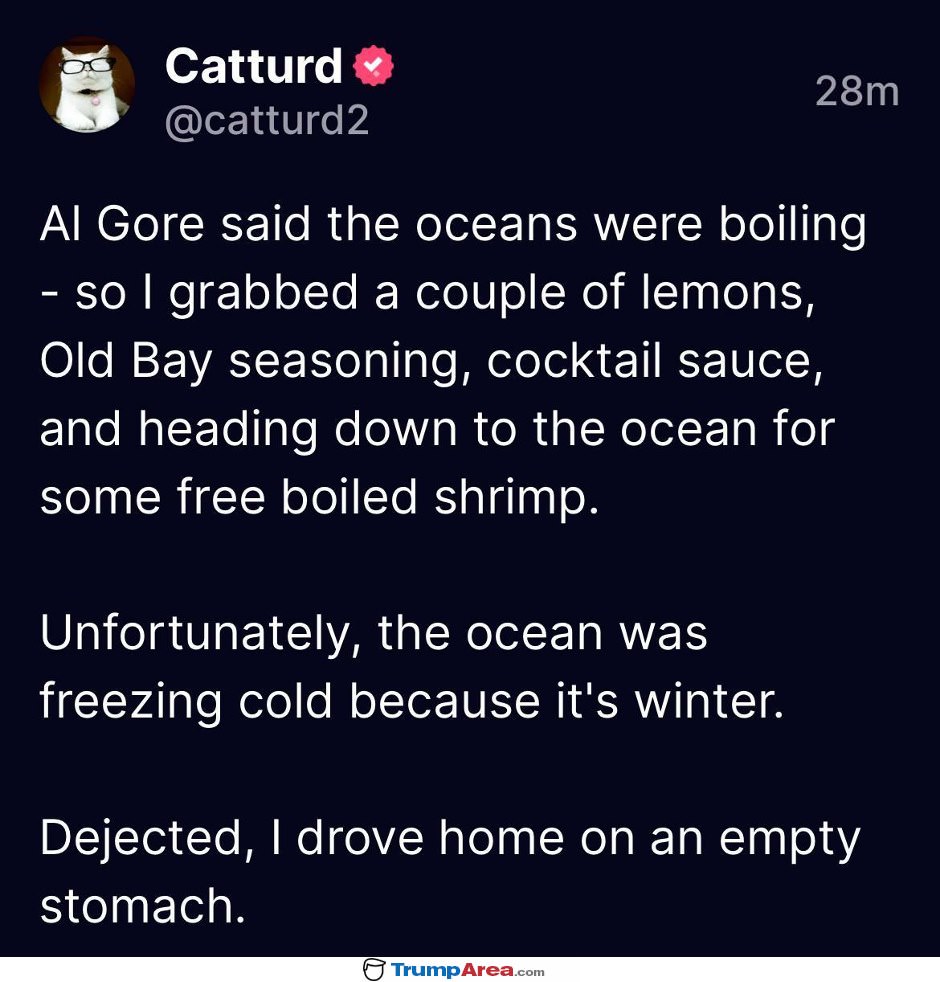Viewport: 940px width, 982px height.
Task: Click the TrumpArea hair logo icon
Action: click(374, 969)
